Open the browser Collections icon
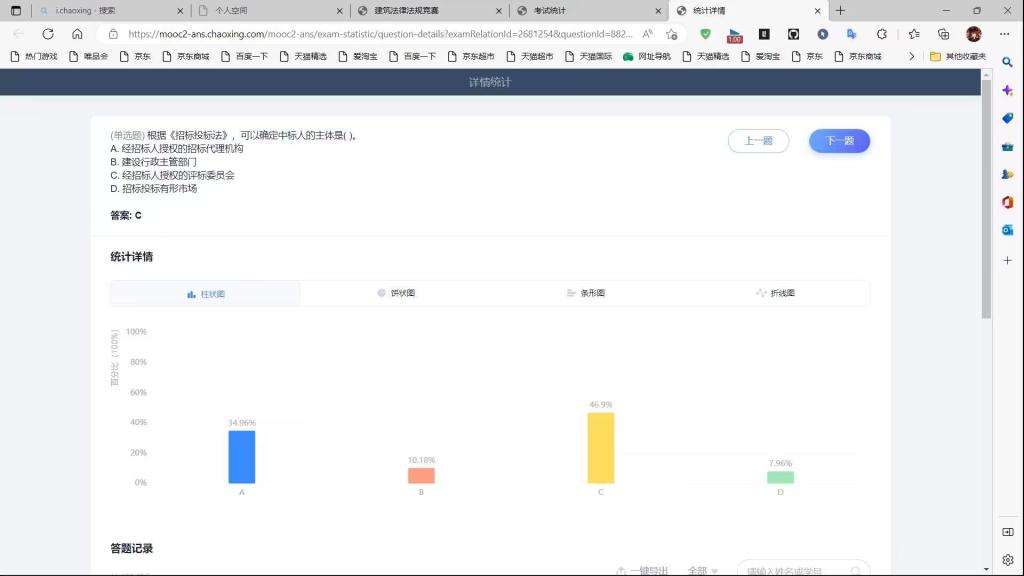 943,33
